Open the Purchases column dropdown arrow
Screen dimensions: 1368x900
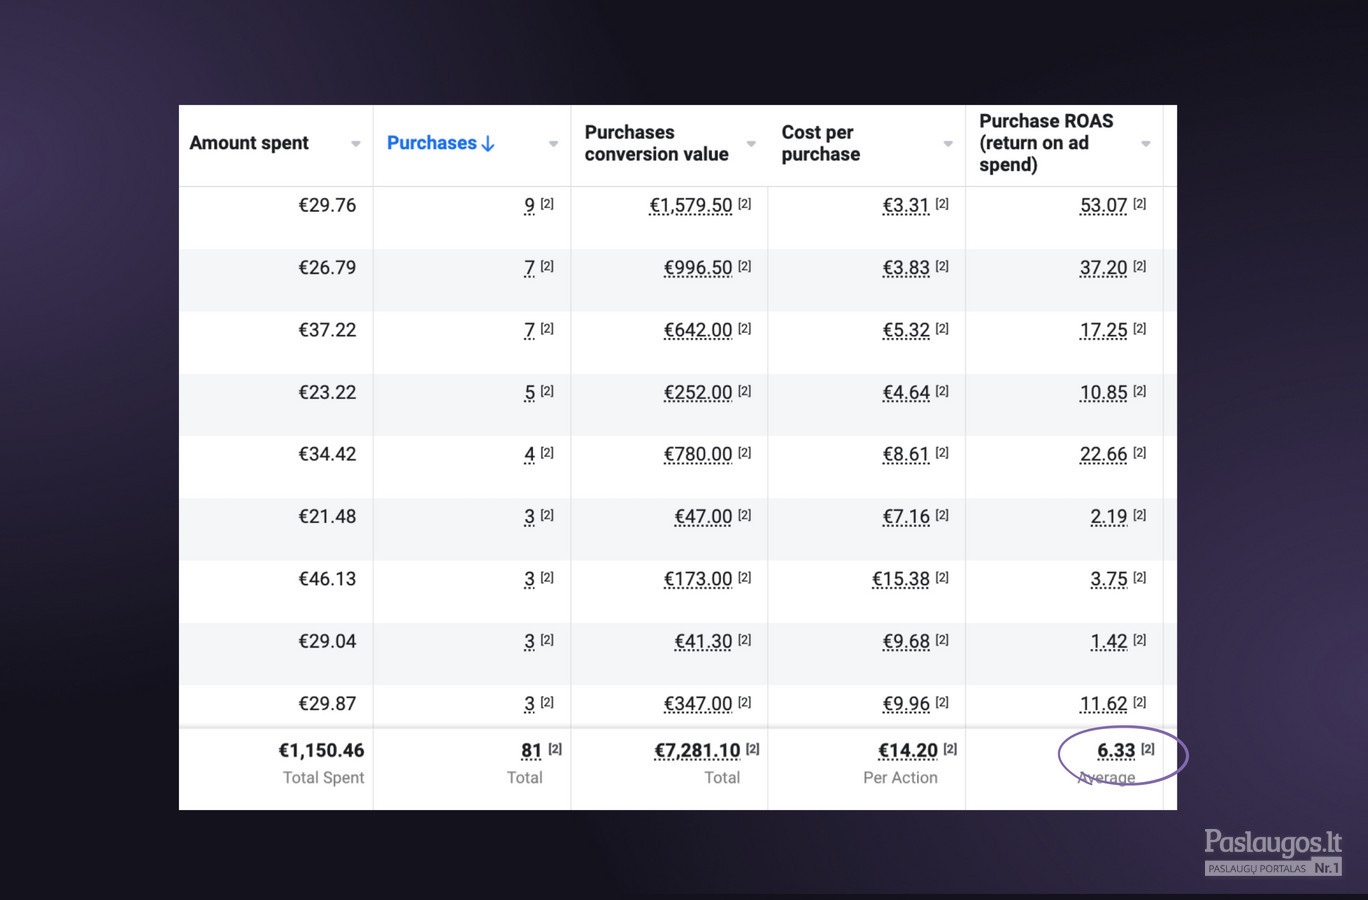click(x=553, y=144)
